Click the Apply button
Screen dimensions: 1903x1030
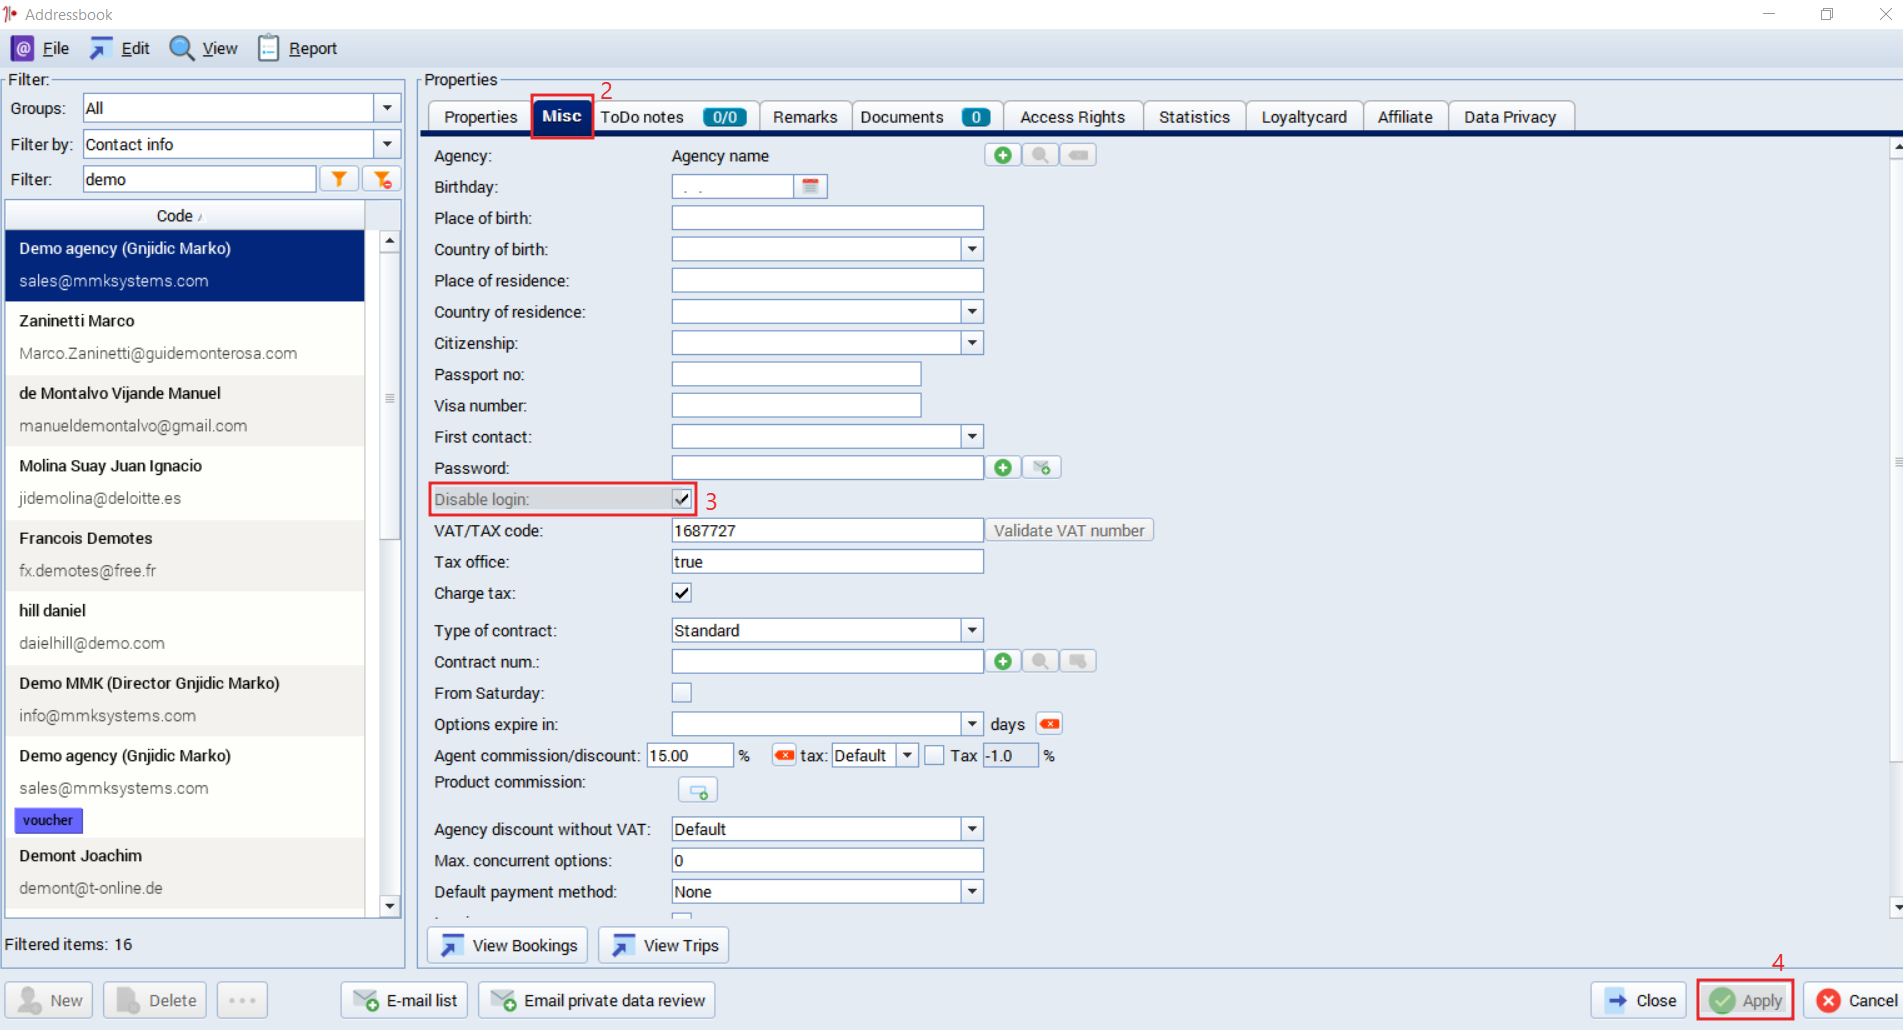click(x=1746, y=1000)
